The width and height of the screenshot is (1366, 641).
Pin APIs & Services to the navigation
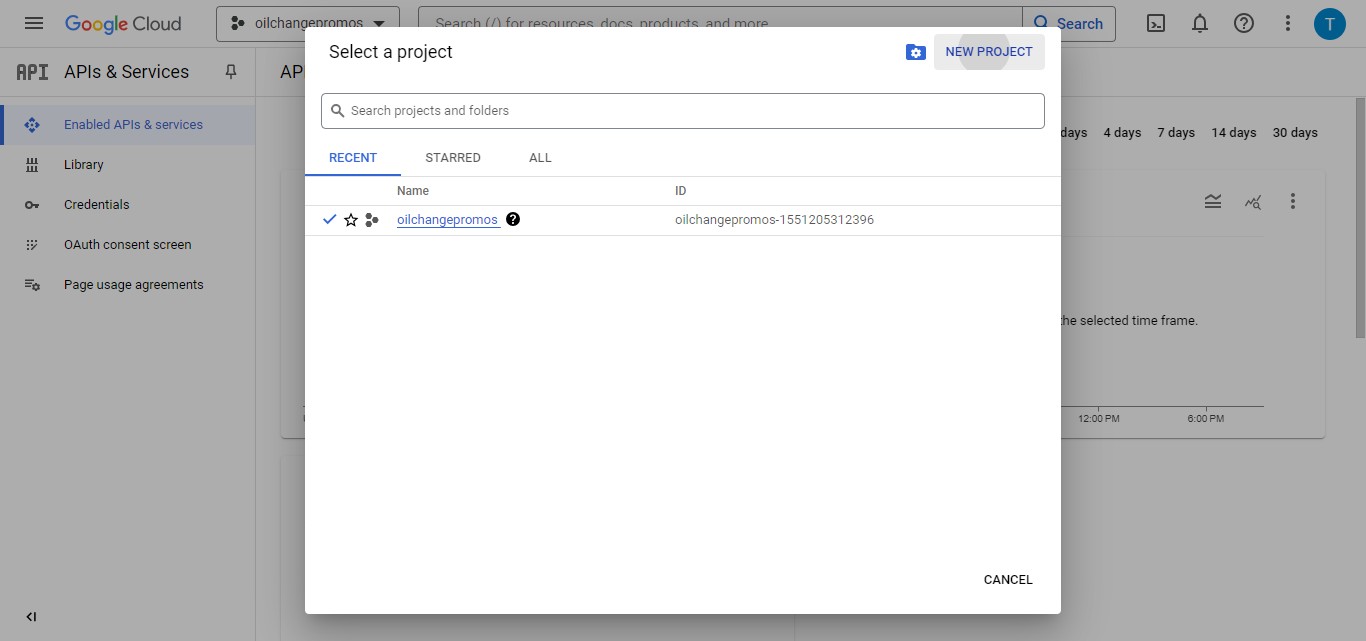(230, 71)
